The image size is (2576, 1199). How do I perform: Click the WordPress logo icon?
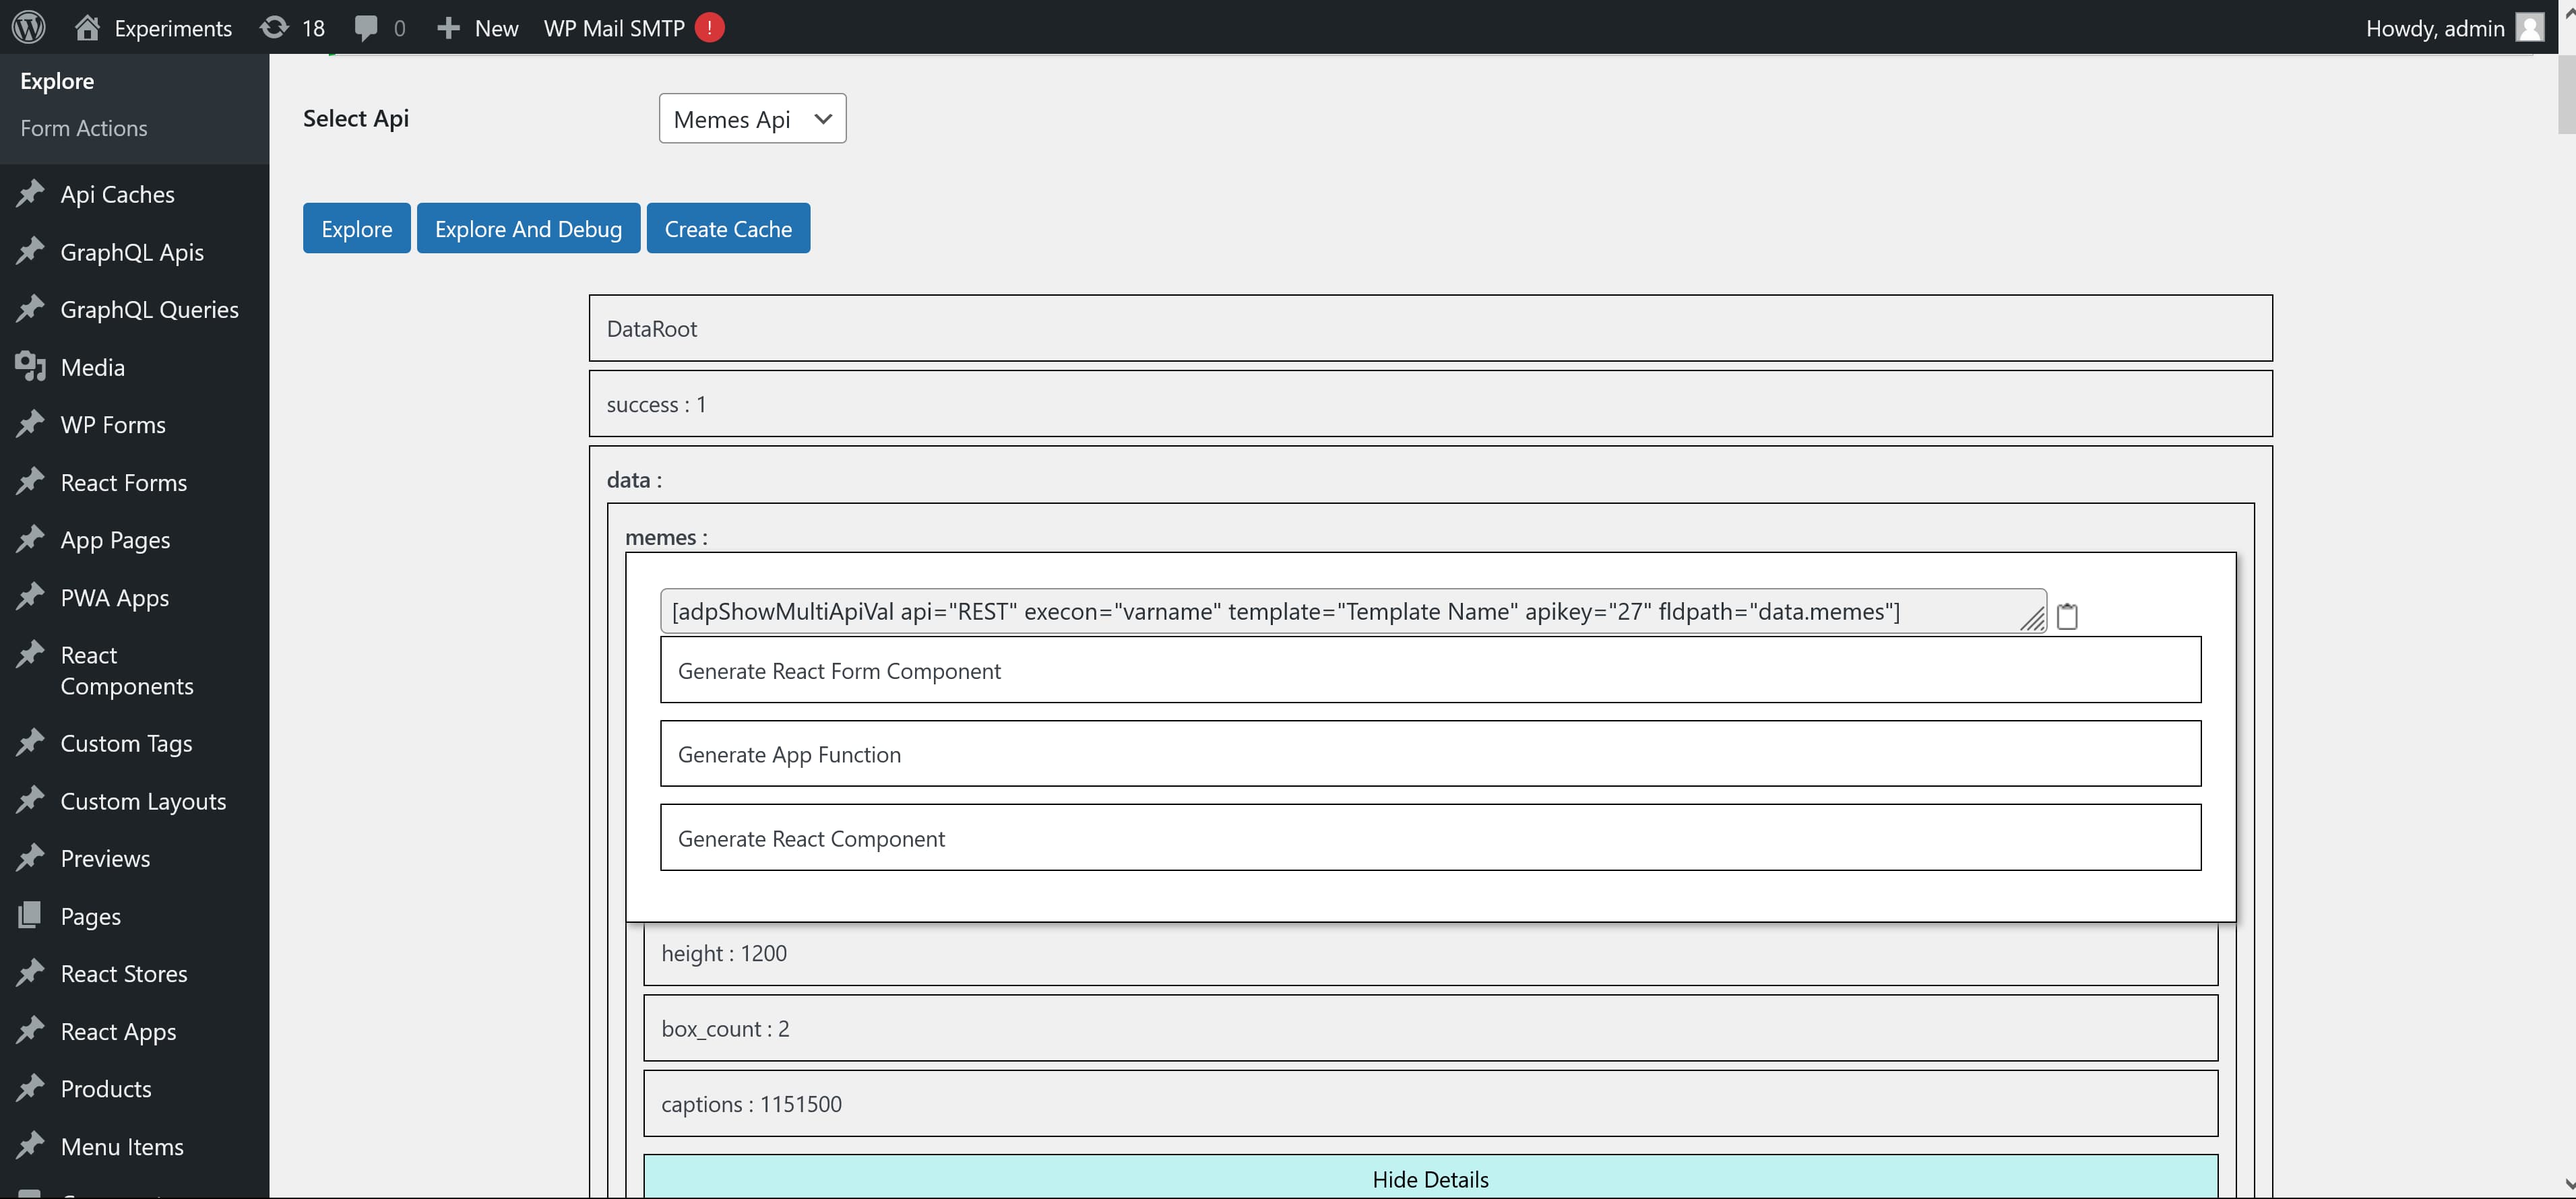pos(29,27)
